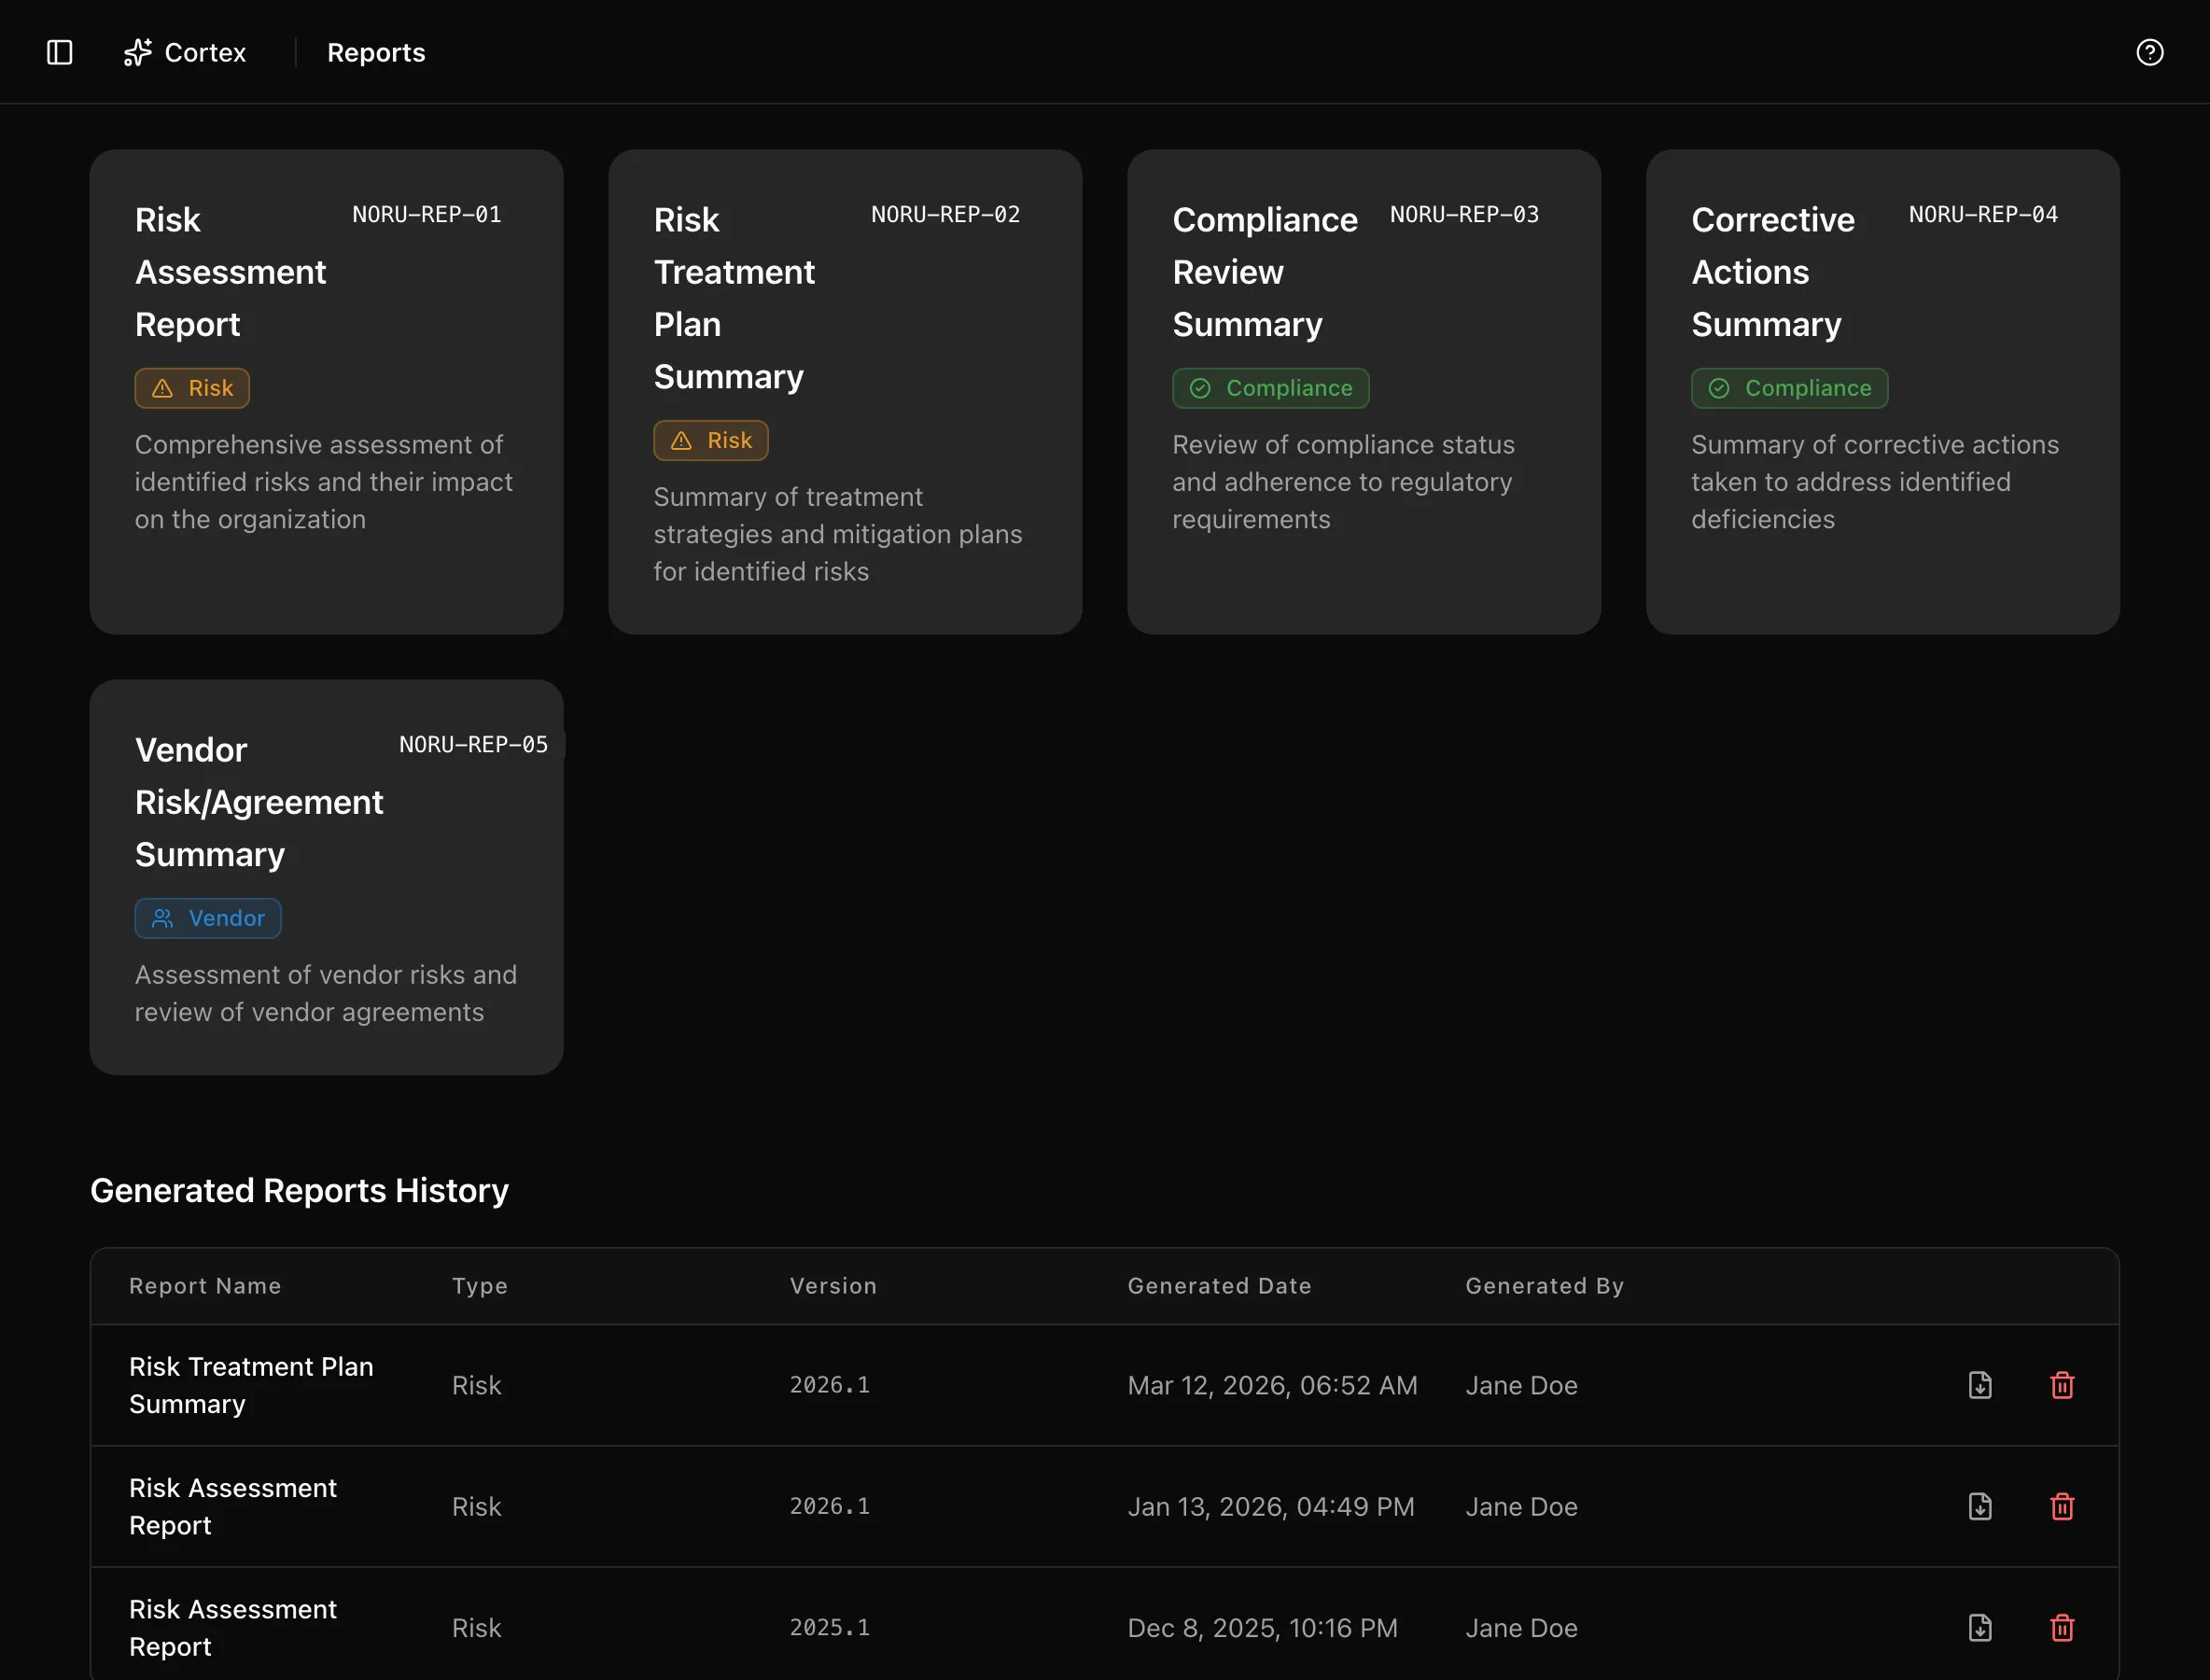Click Risk label on Risk Assessment Report card
This screenshot has height=1680, width=2210.
point(211,388)
